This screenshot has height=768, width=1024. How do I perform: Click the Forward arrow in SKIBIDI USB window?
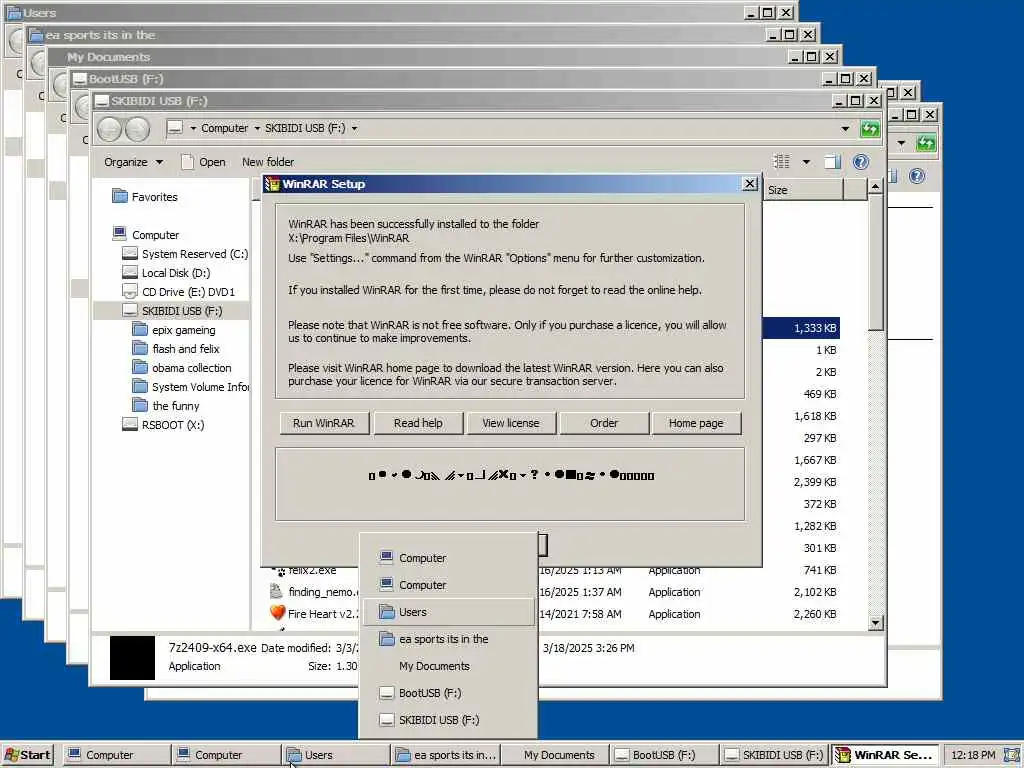coord(137,129)
